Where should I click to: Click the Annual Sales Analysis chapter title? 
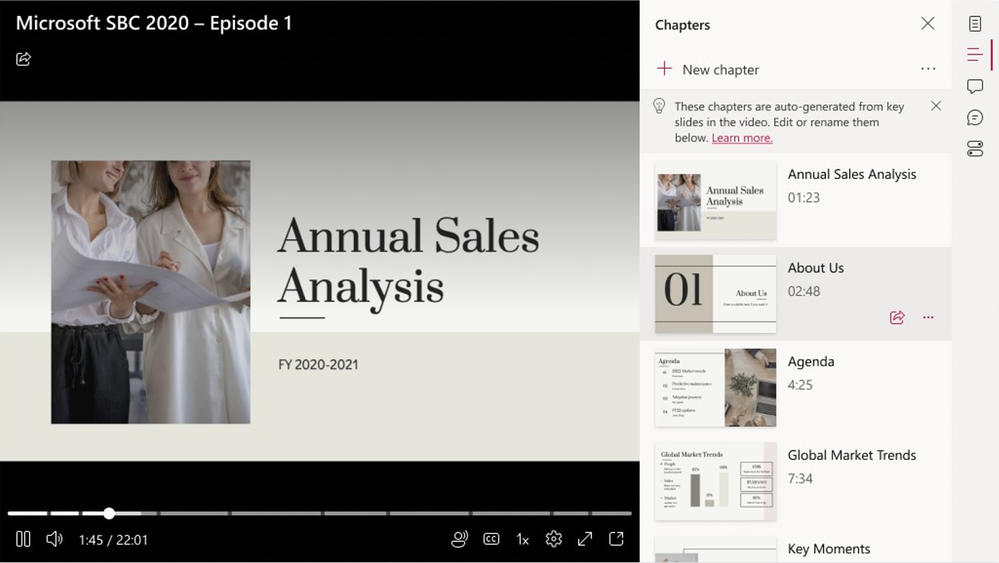point(852,174)
